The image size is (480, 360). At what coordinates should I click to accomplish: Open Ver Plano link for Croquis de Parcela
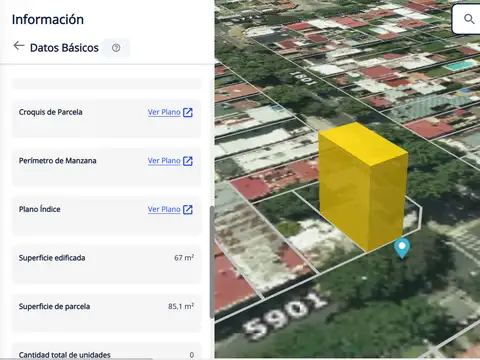pyautogui.click(x=164, y=112)
